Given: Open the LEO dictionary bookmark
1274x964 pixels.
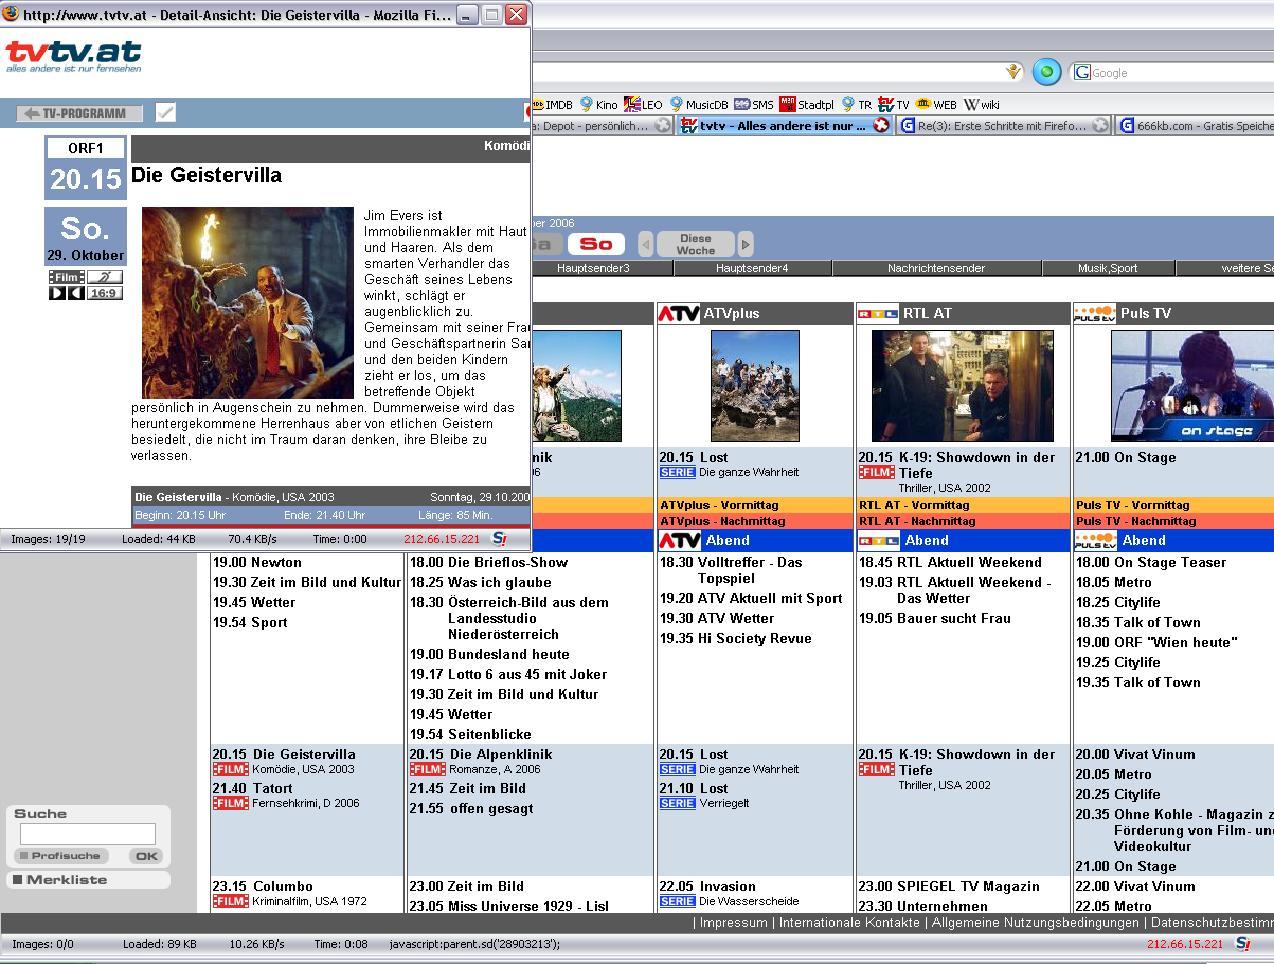Looking at the screenshot, I should point(643,104).
